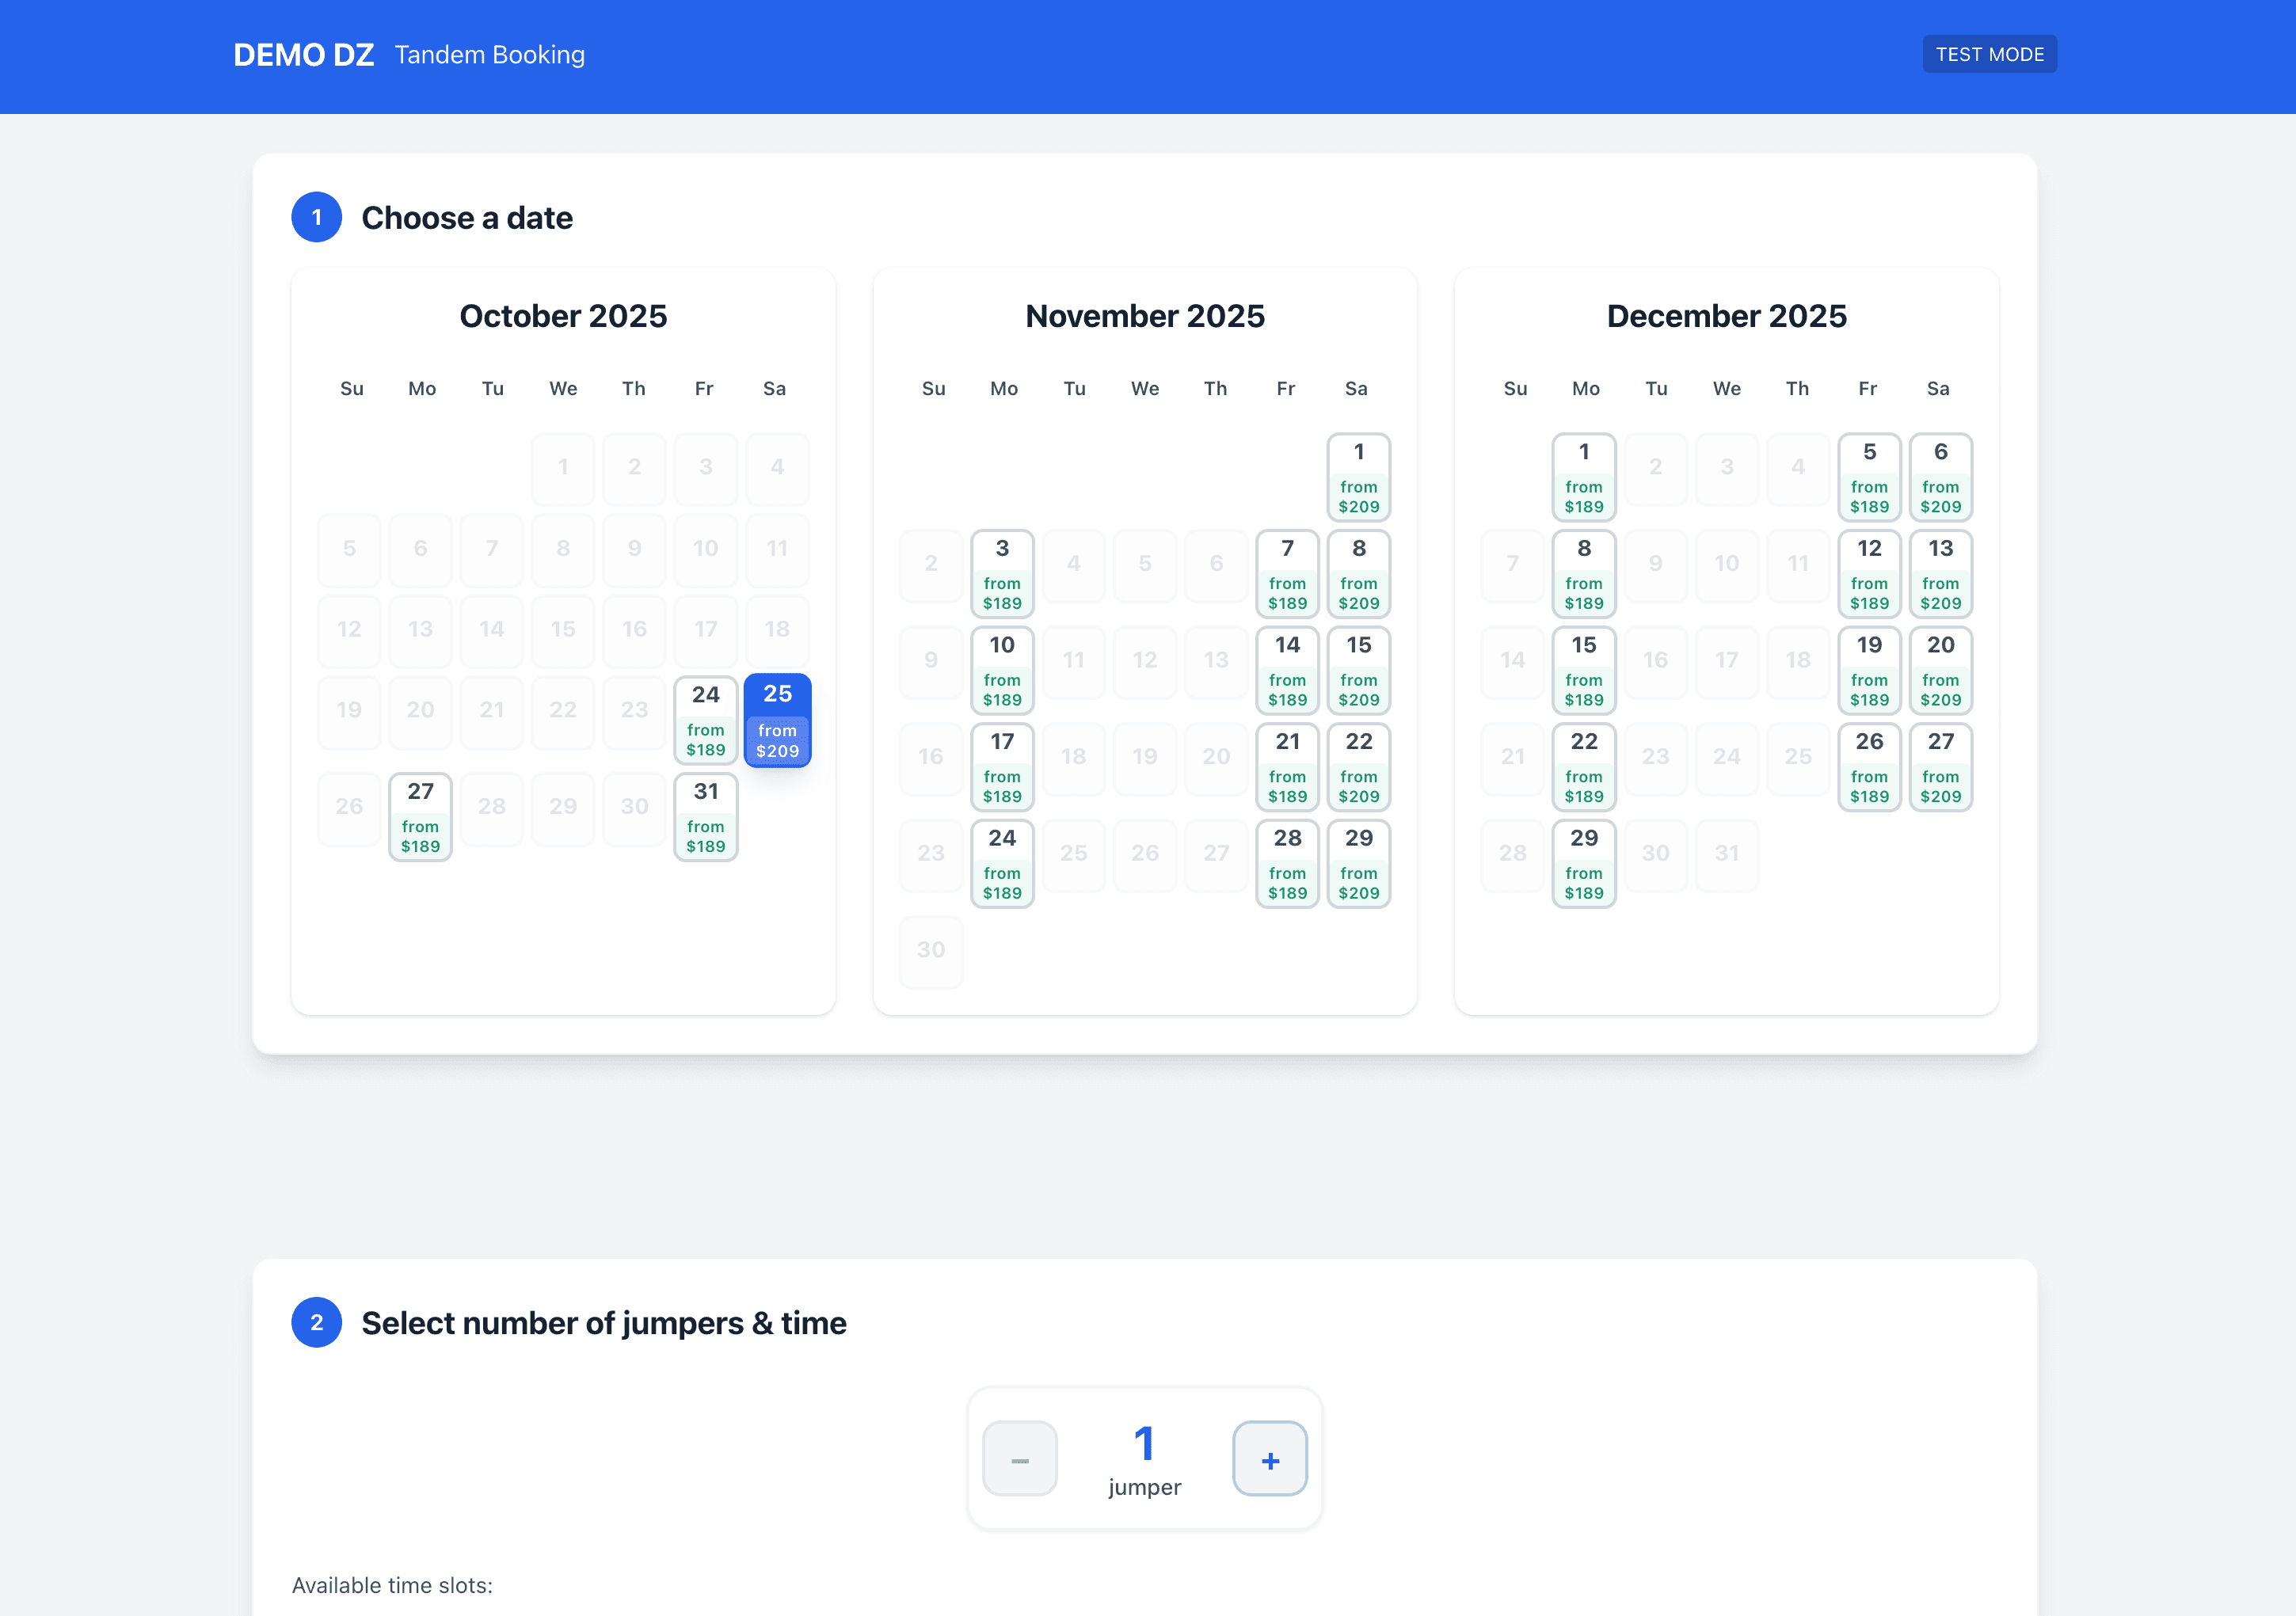Select the highlighted October 25 date
2296x1616 pixels.
click(777, 720)
